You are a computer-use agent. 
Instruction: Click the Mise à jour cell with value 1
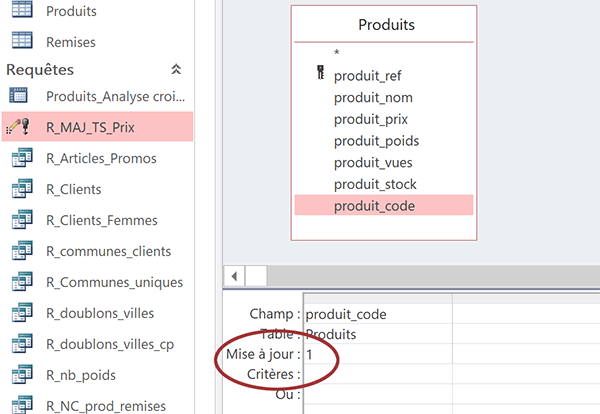click(378, 354)
